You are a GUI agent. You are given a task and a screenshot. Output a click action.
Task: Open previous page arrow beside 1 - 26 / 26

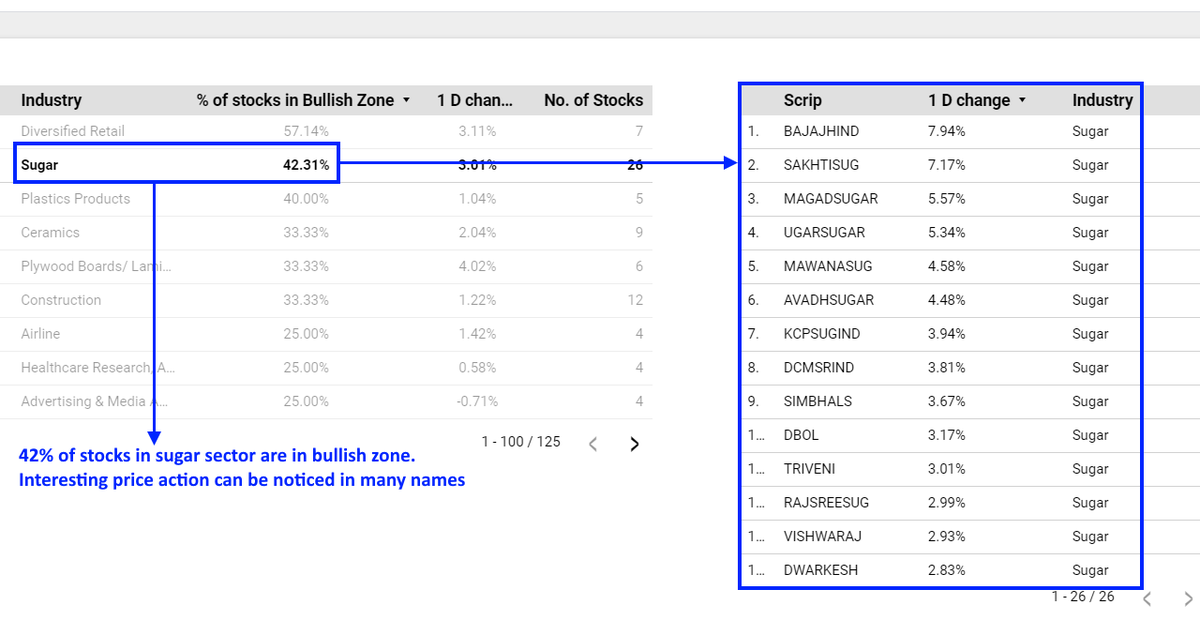click(1148, 599)
